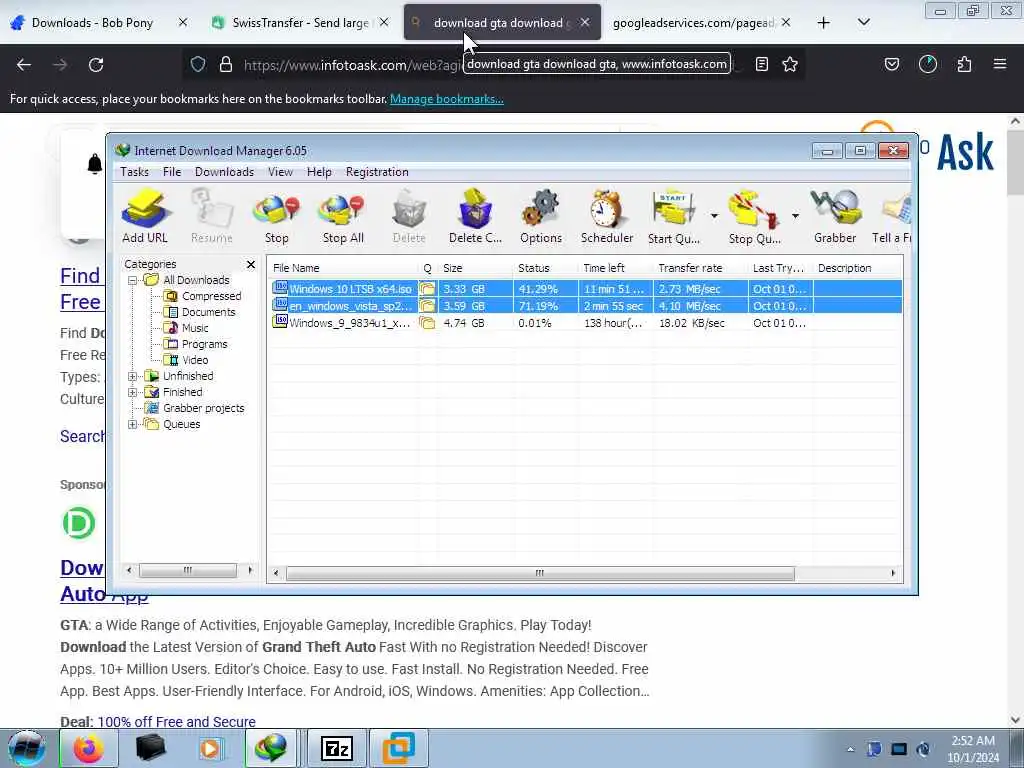Open Firefox extensions puzzle icon
Viewport: 1024px width, 768px height.
tap(964, 64)
